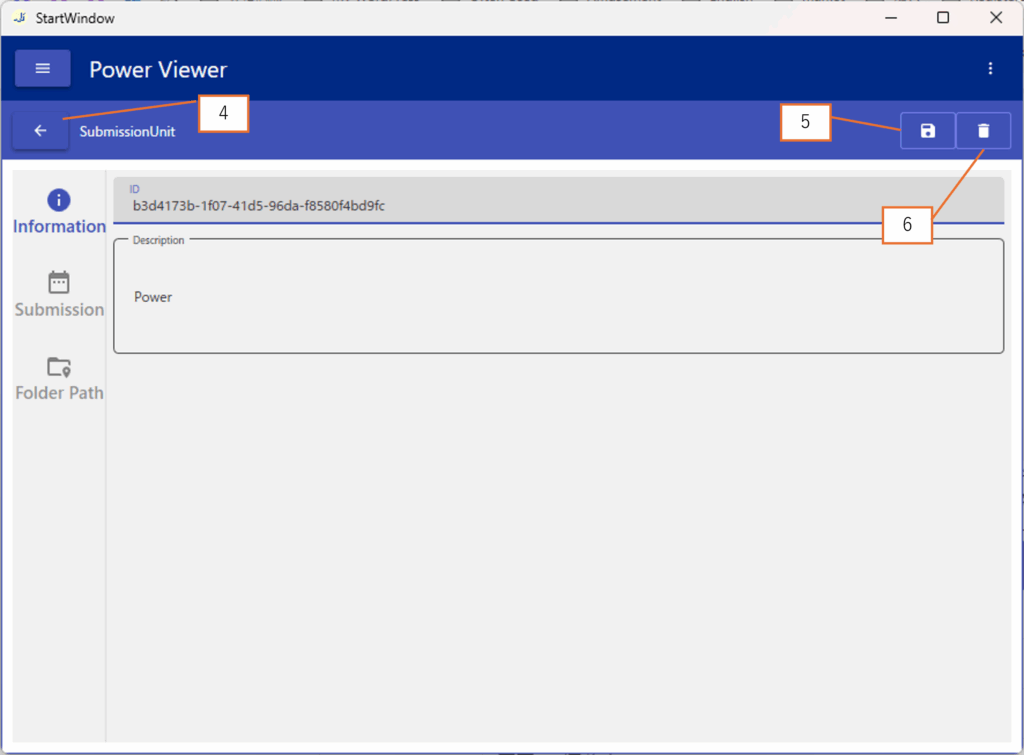Close the StartWindow window
The height and width of the screenshot is (755, 1024).
pyautogui.click(x=995, y=18)
